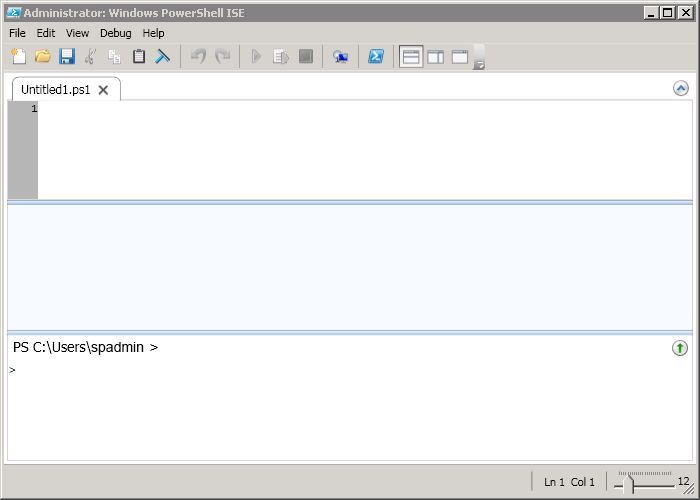This screenshot has width=700, height=500.
Task: Adjust the zoom slider thumb in status bar
Action: [628, 484]
